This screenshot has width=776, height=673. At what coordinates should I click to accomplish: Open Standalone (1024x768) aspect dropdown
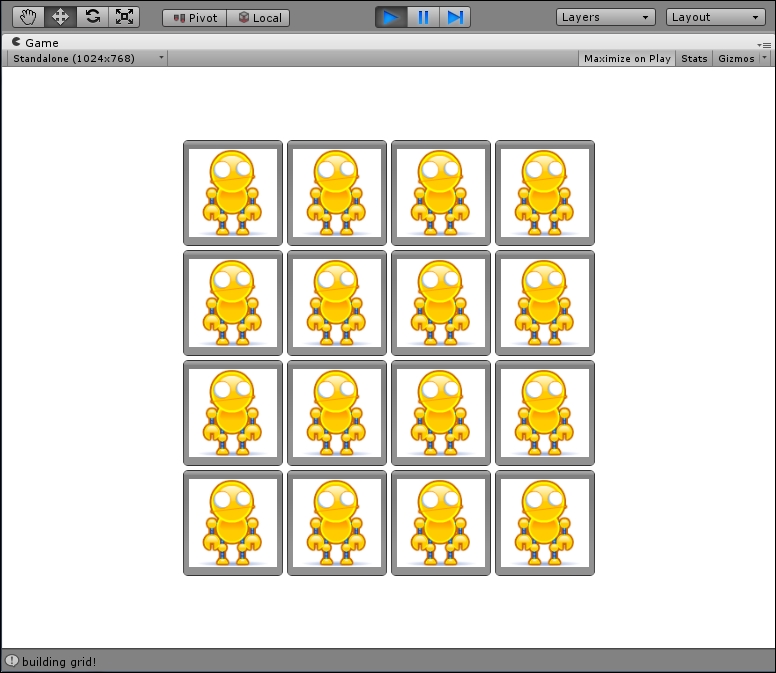[x=88, y=58]
